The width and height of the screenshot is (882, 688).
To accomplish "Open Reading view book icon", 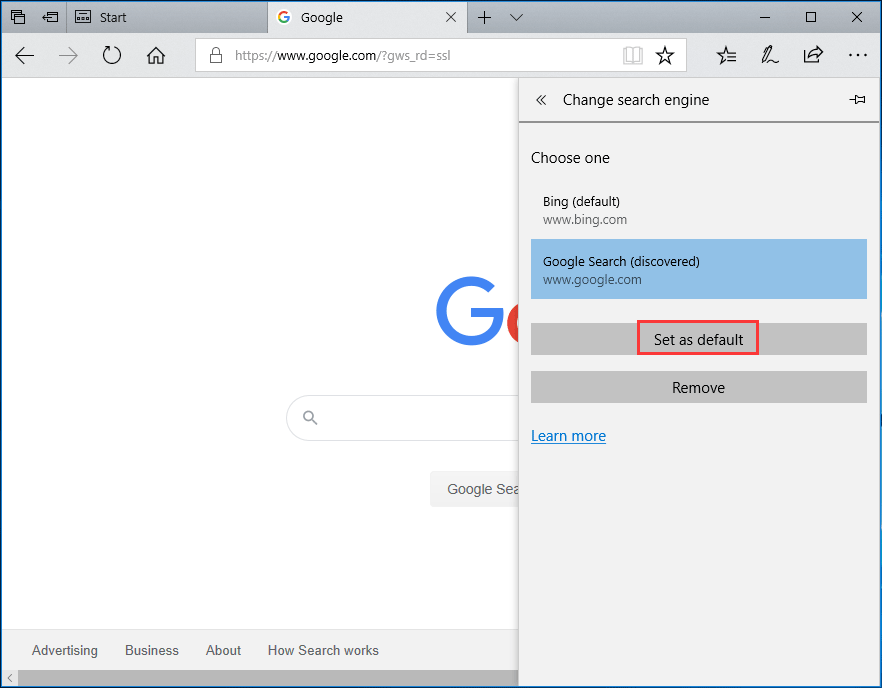I will [x=632, y=56].
